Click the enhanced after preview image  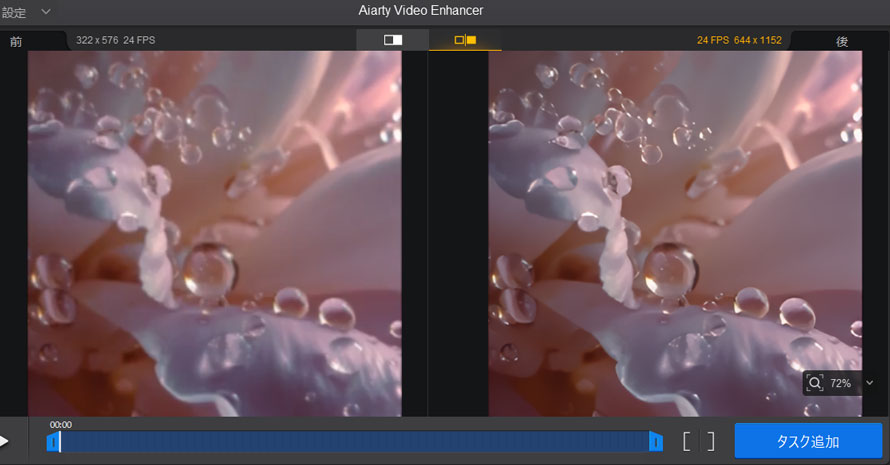[x=675, y=233]
